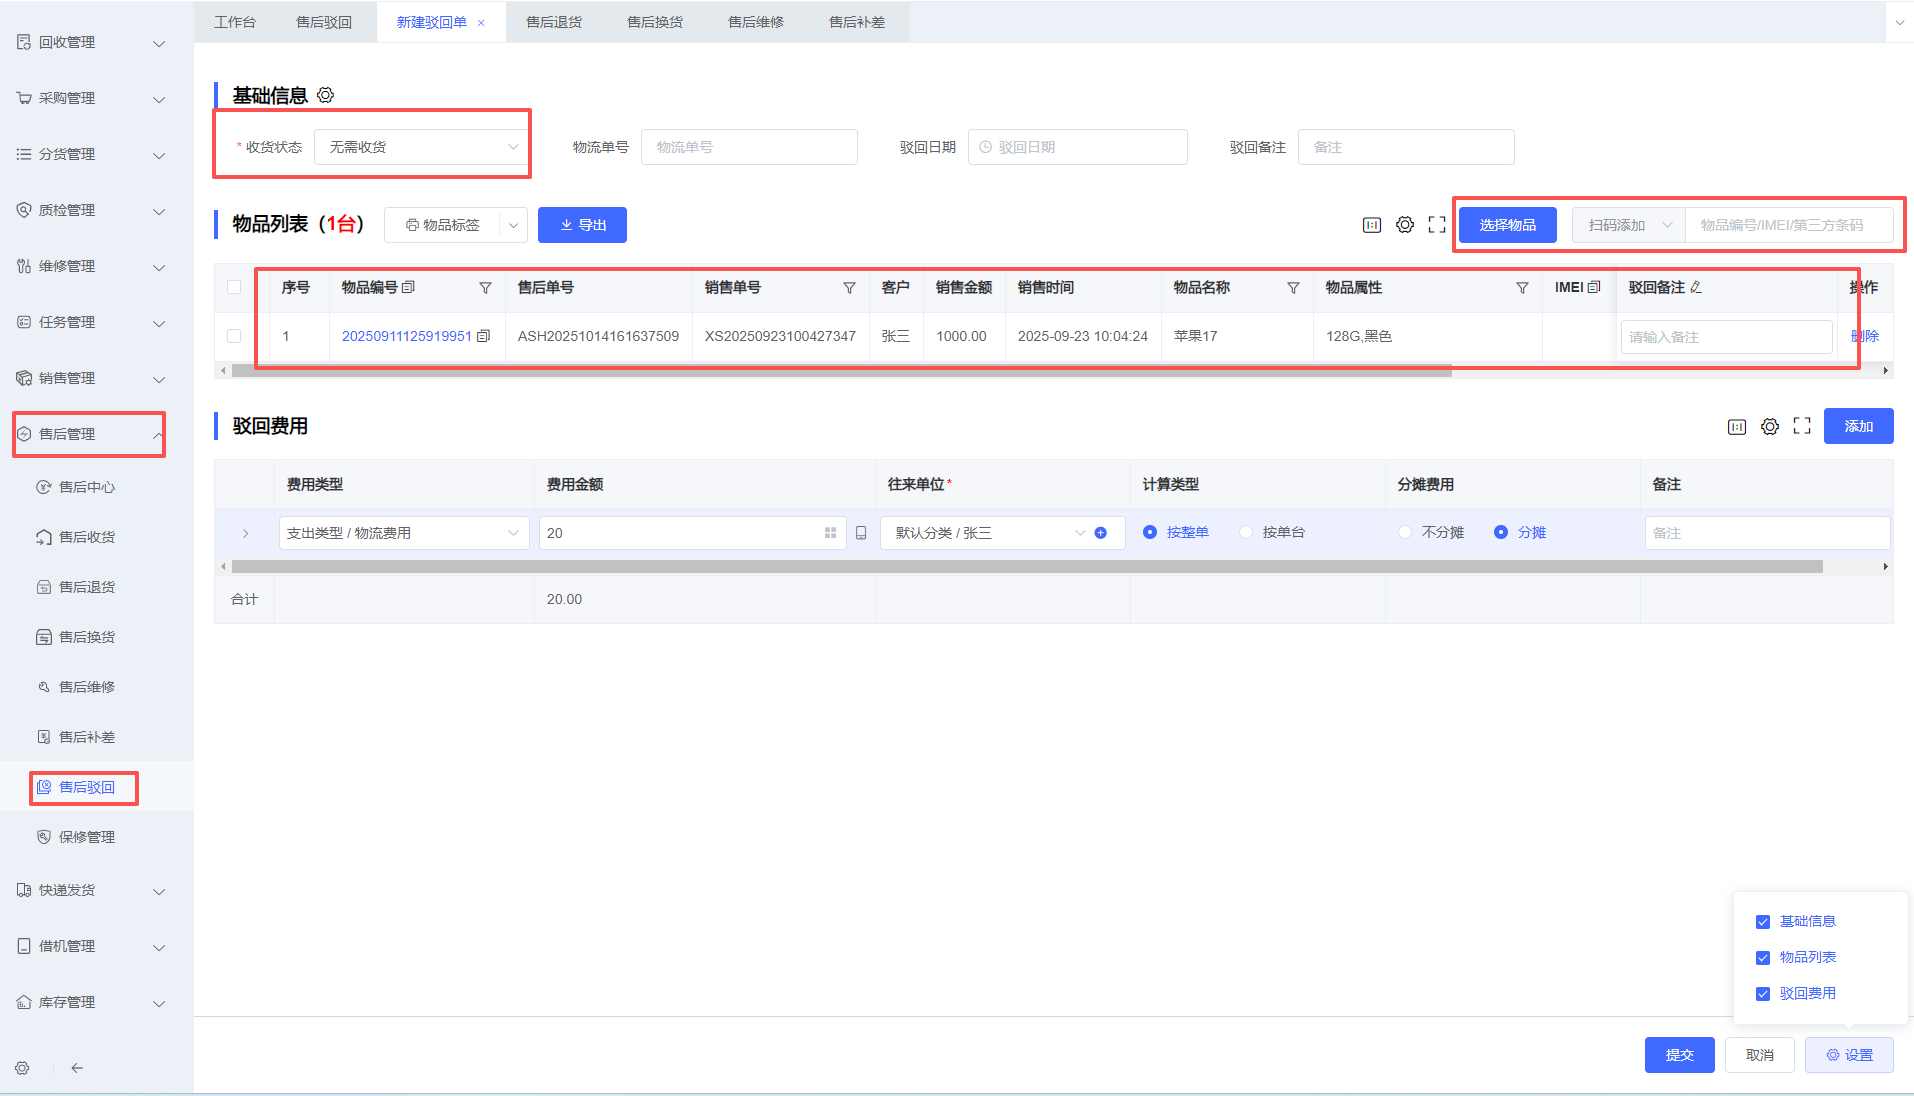Switch to the 售后退货 tab

554,22
